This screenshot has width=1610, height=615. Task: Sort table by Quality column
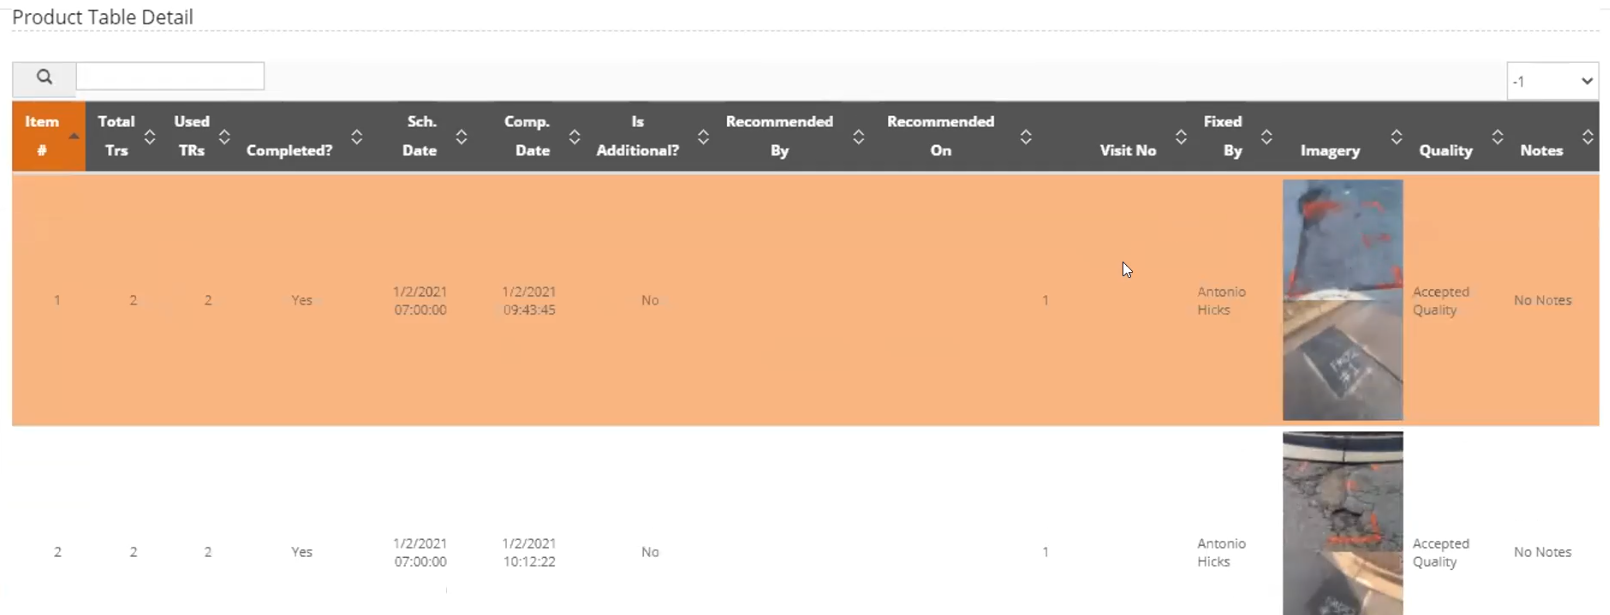[1459, 136]
